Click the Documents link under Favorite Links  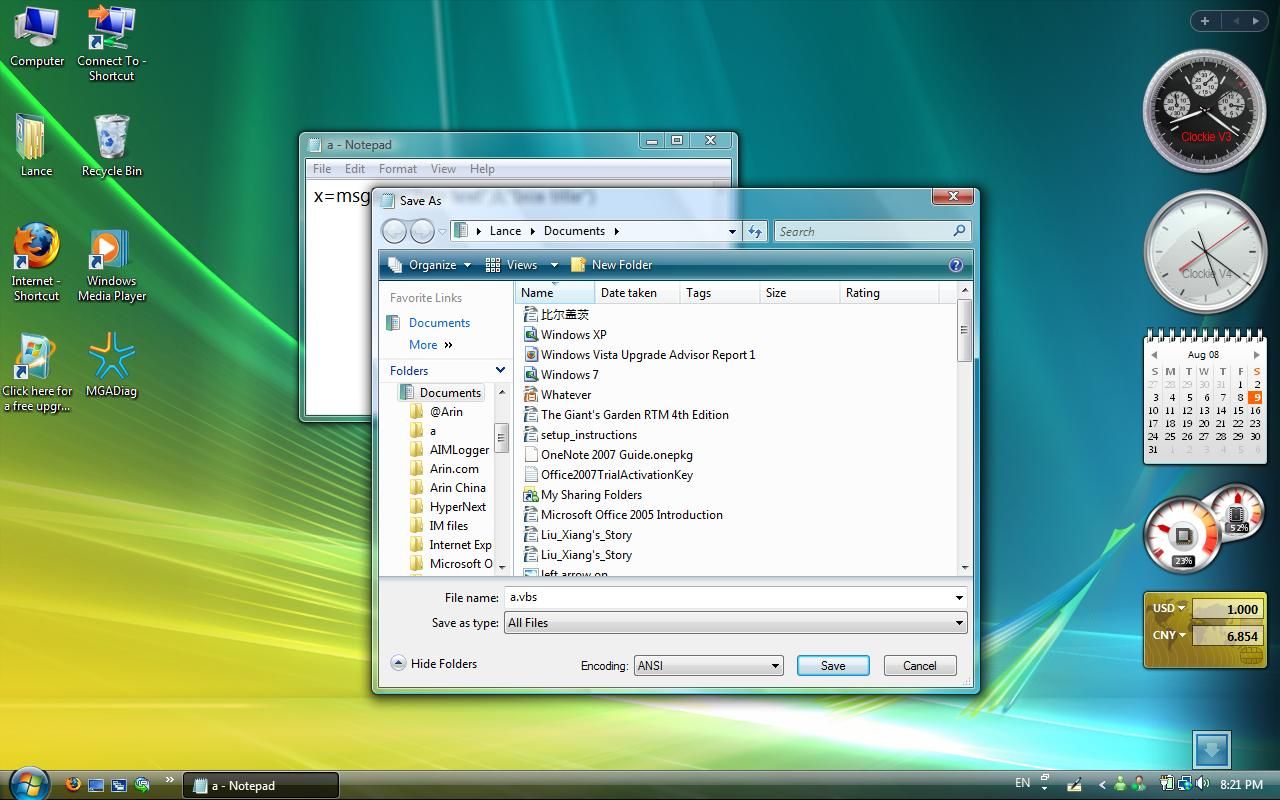click(440, 322)
